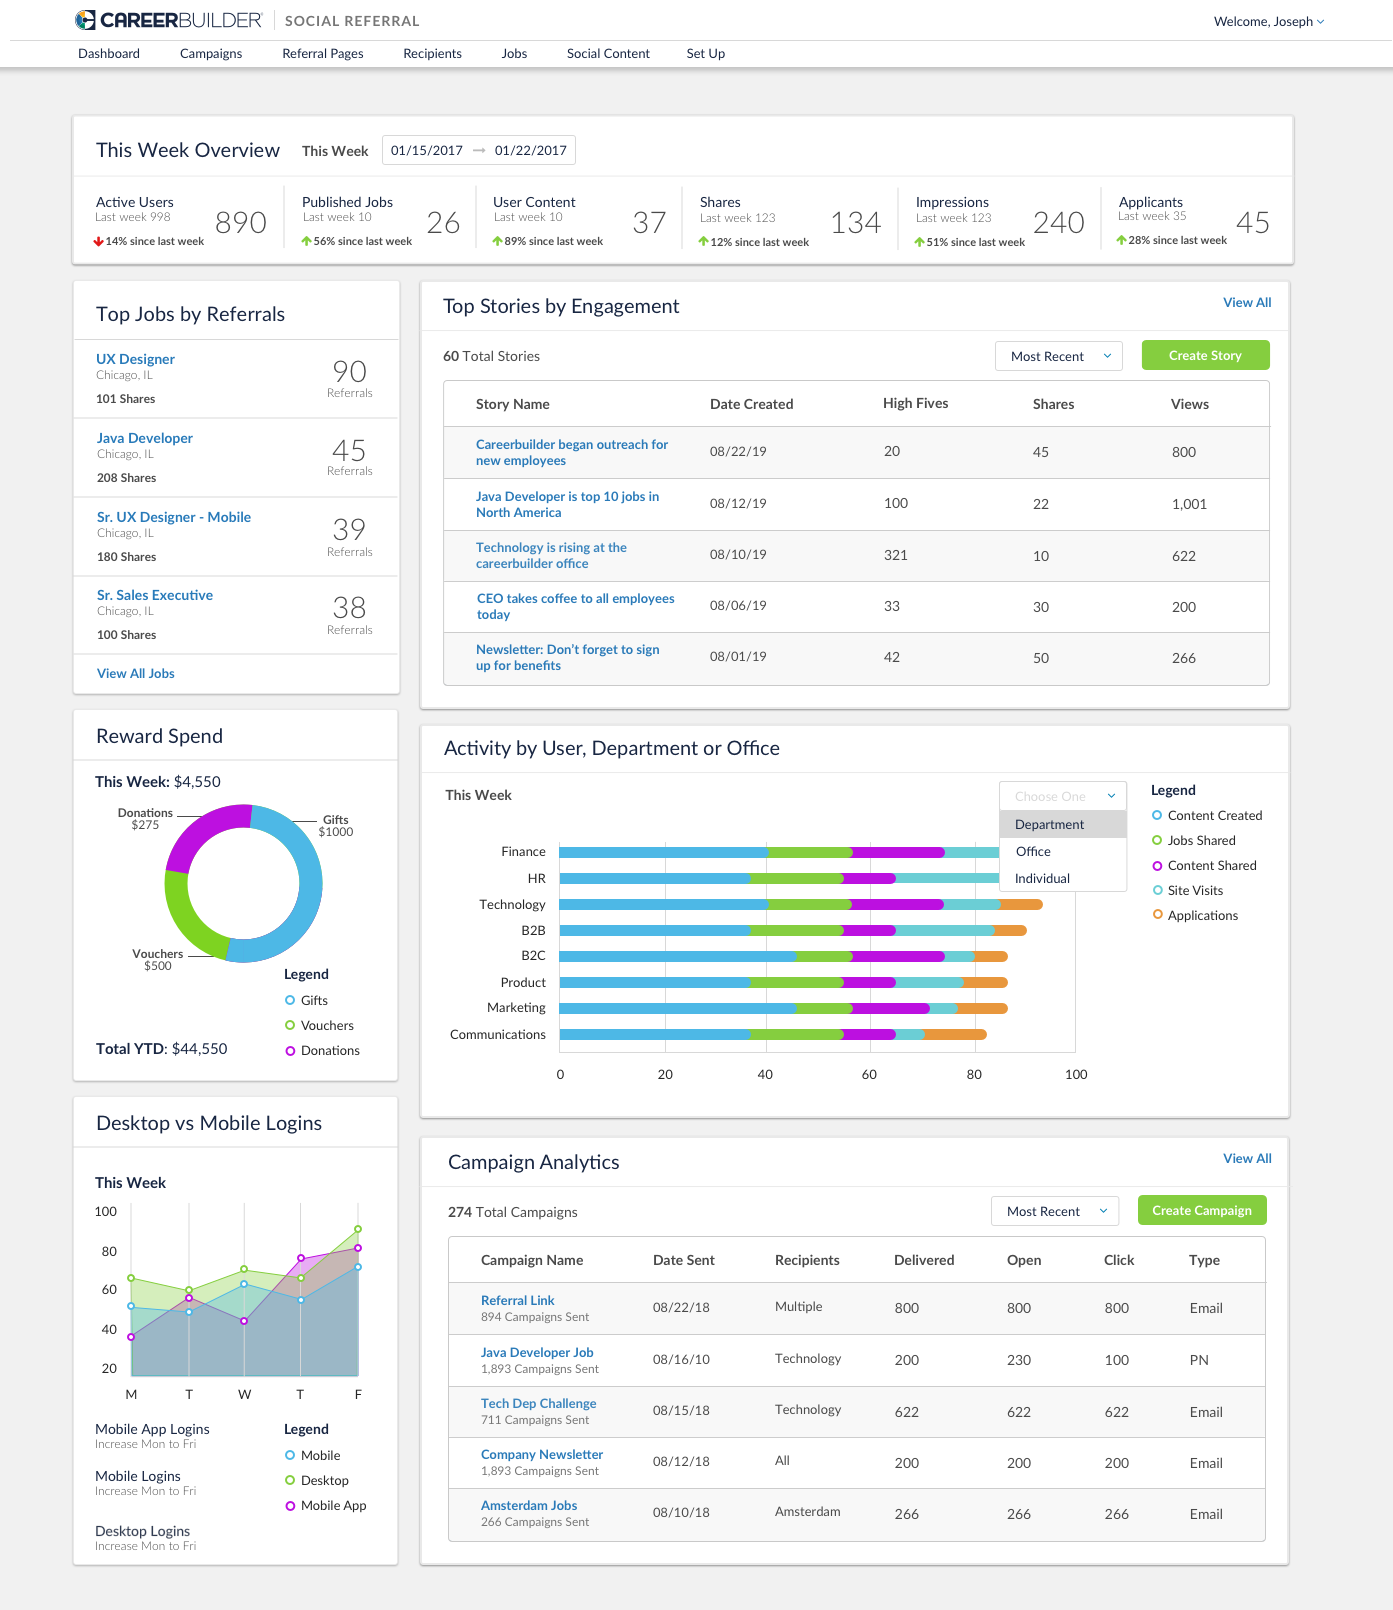1393x1610 pixels.
Task: Open View All in Top Stories
Action: [1247, 302]
